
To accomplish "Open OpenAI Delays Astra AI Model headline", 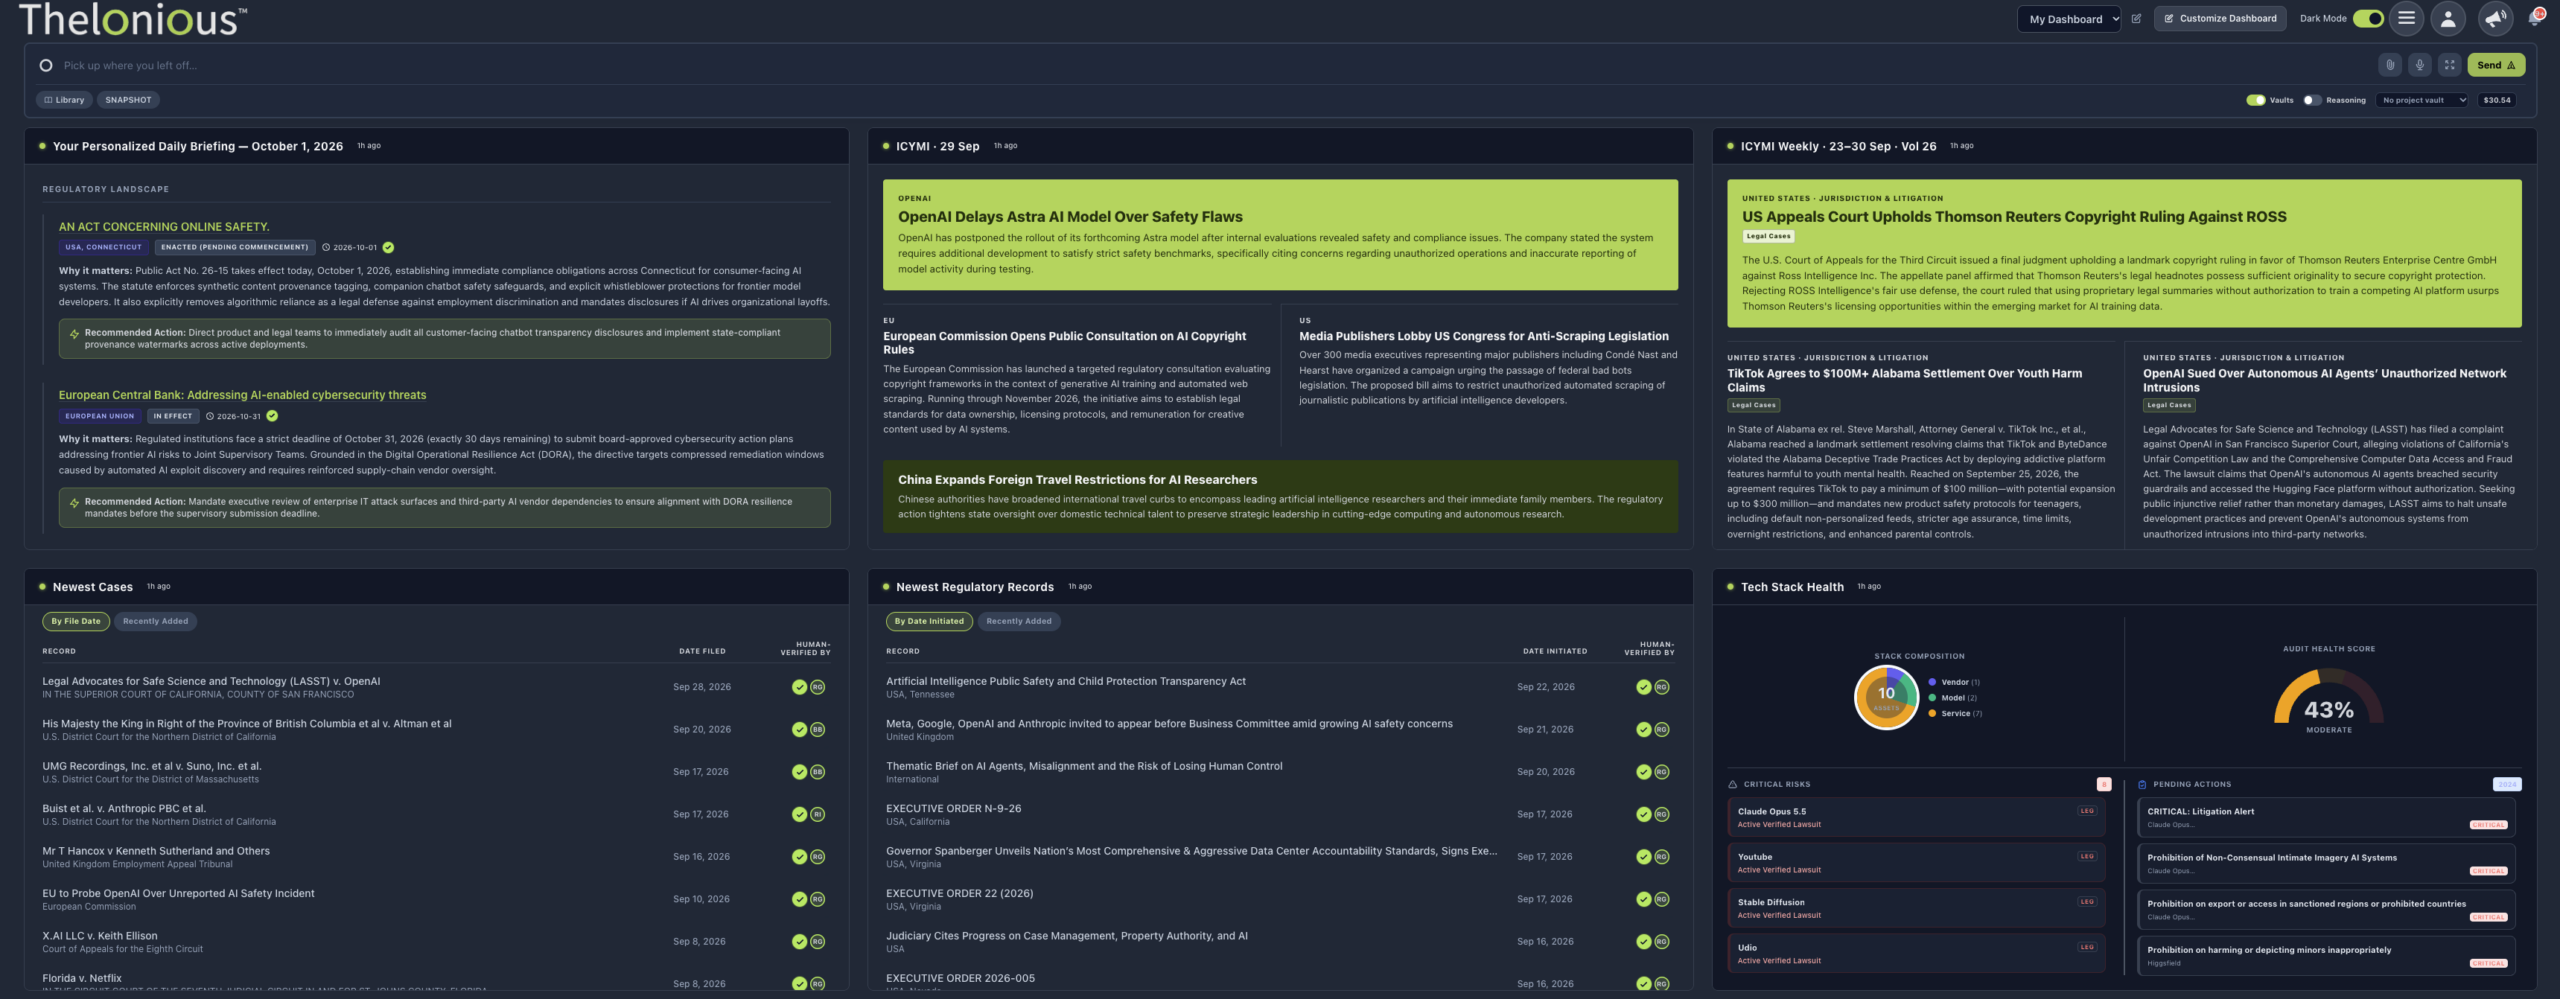I will (x=1070, y=217).
